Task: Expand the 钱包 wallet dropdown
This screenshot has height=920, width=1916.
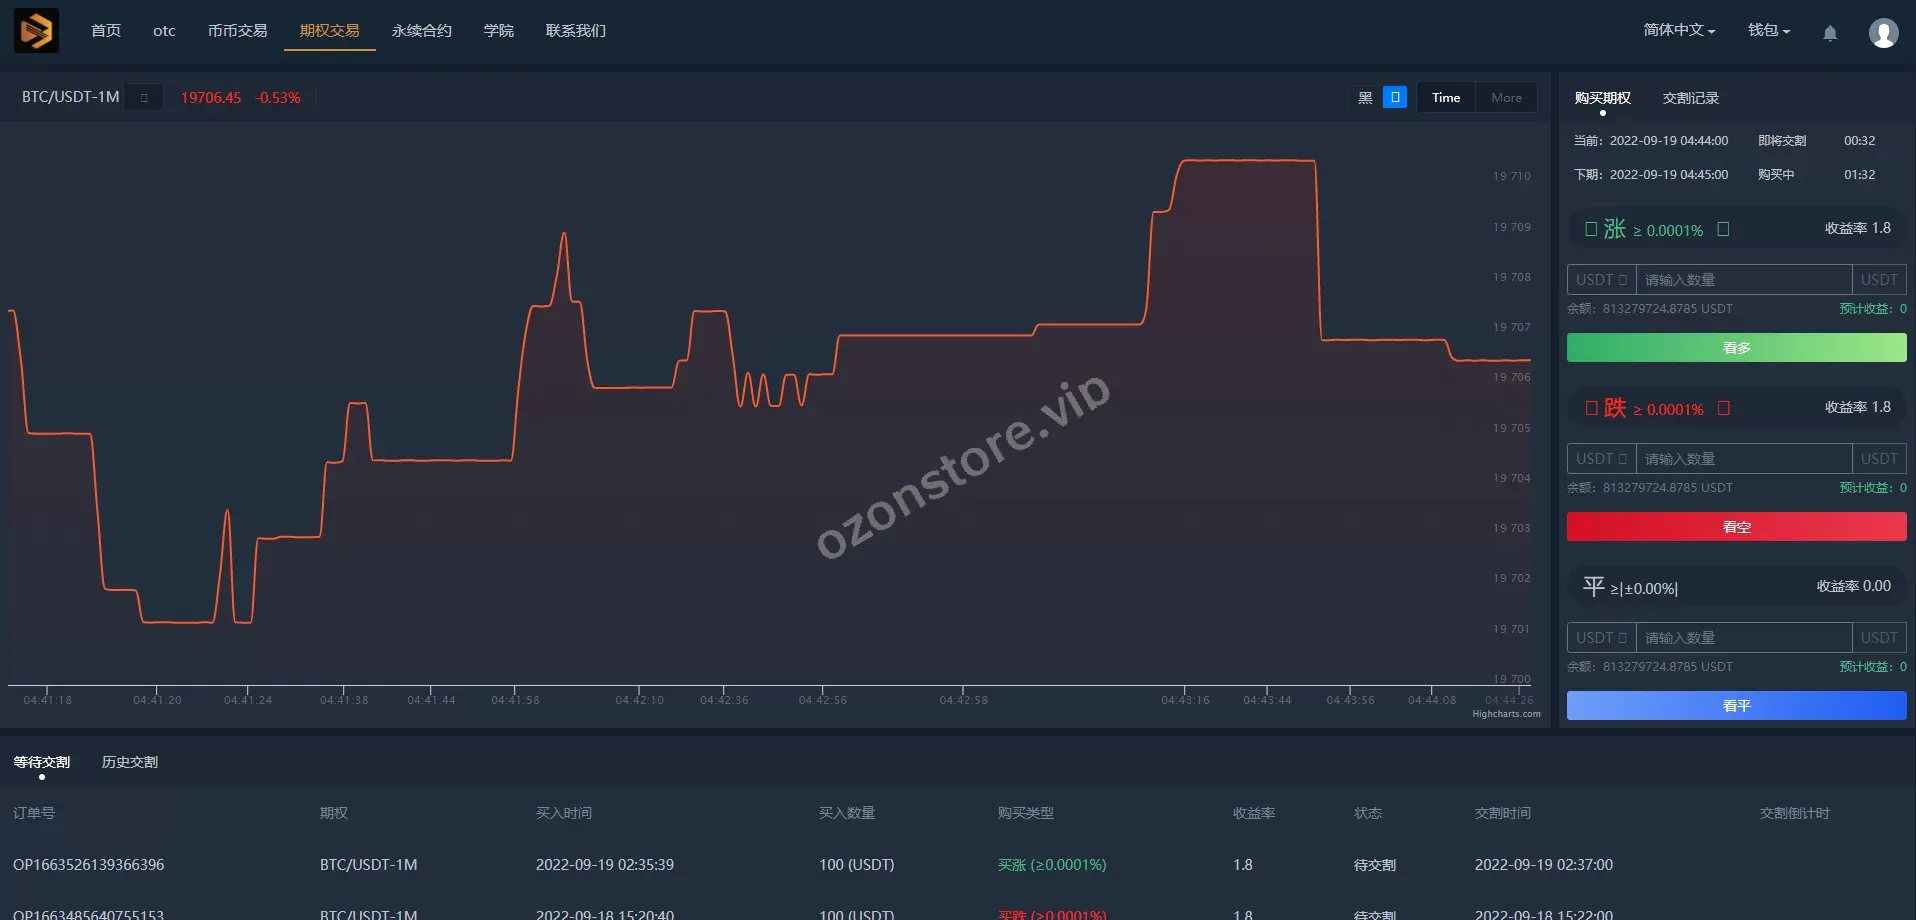Action: click(x=1768, y=31)
